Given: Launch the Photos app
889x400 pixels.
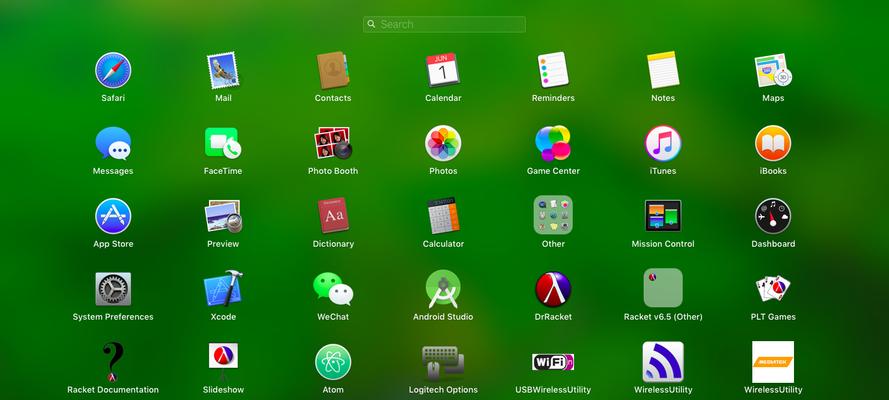Looking at the screenshot, I should (443, 143).
